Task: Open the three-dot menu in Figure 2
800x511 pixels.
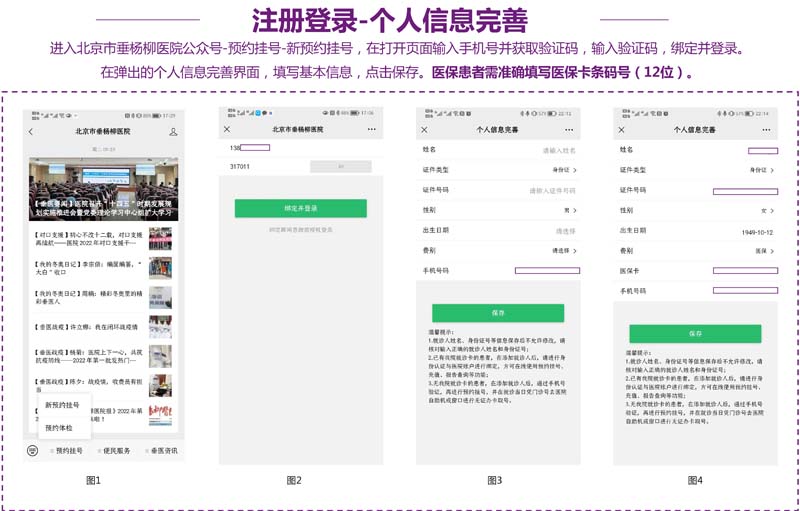Action: (x=372, y=129)
